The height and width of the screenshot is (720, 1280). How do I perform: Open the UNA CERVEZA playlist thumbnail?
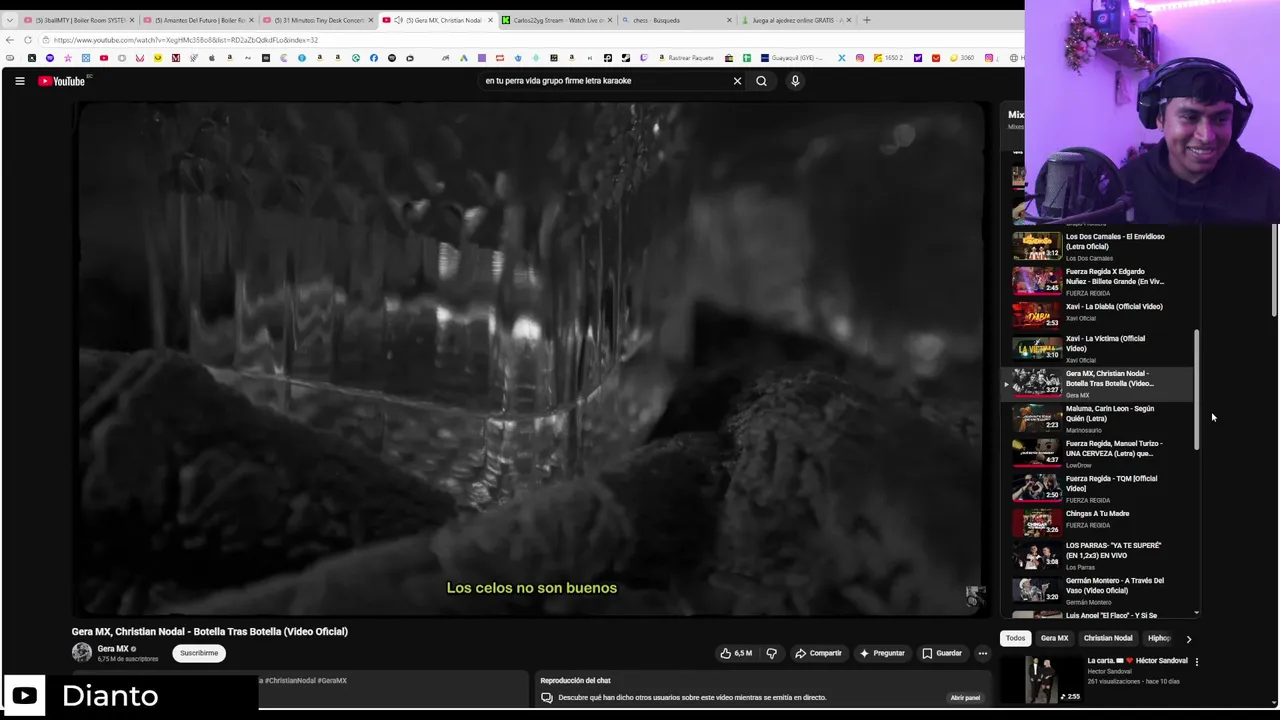pos(1037,452)
